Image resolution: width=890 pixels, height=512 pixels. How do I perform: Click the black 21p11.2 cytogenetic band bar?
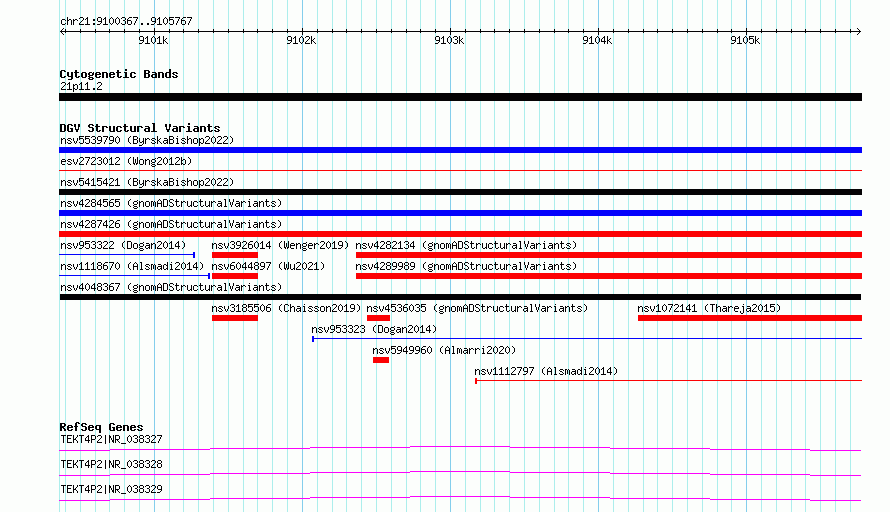pyautogui.click(x=460, y=97)
